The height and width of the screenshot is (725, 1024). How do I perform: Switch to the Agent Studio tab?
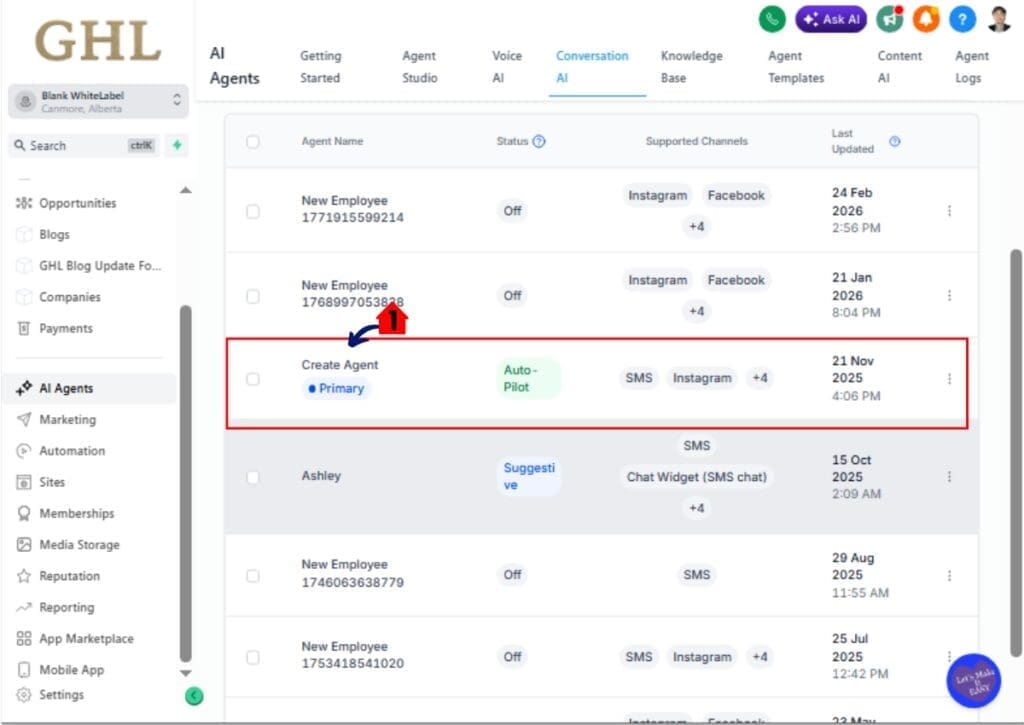[x=419, y=67]
